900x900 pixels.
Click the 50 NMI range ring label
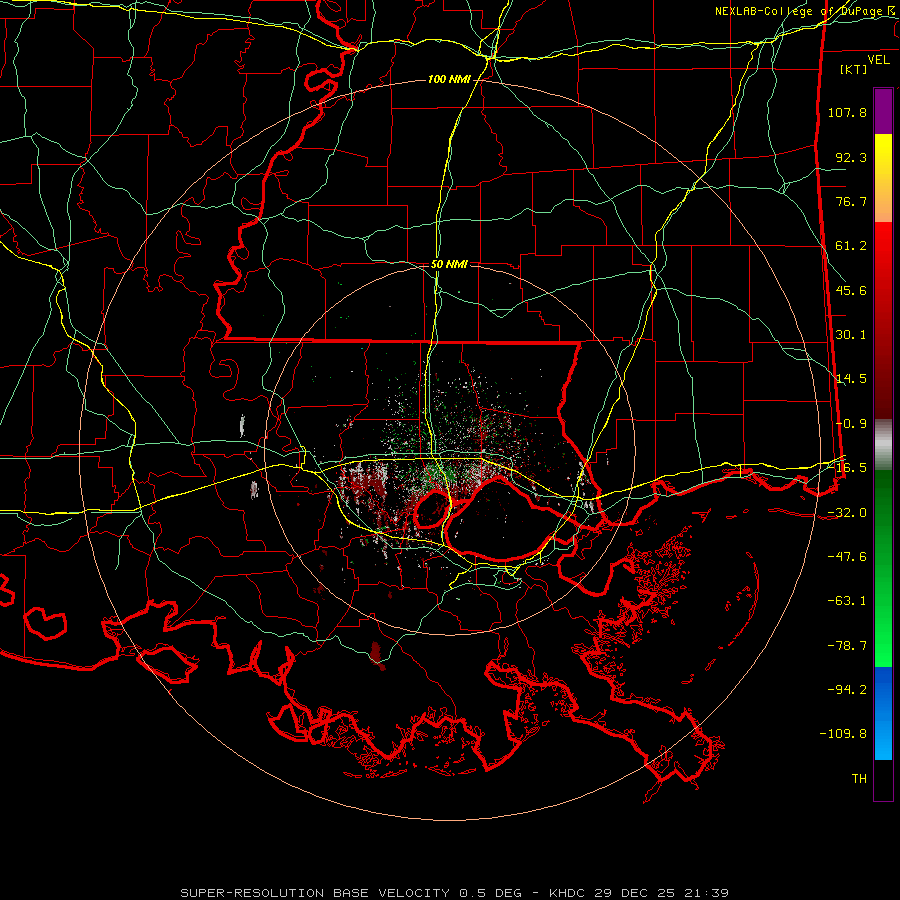click(449, 264)
